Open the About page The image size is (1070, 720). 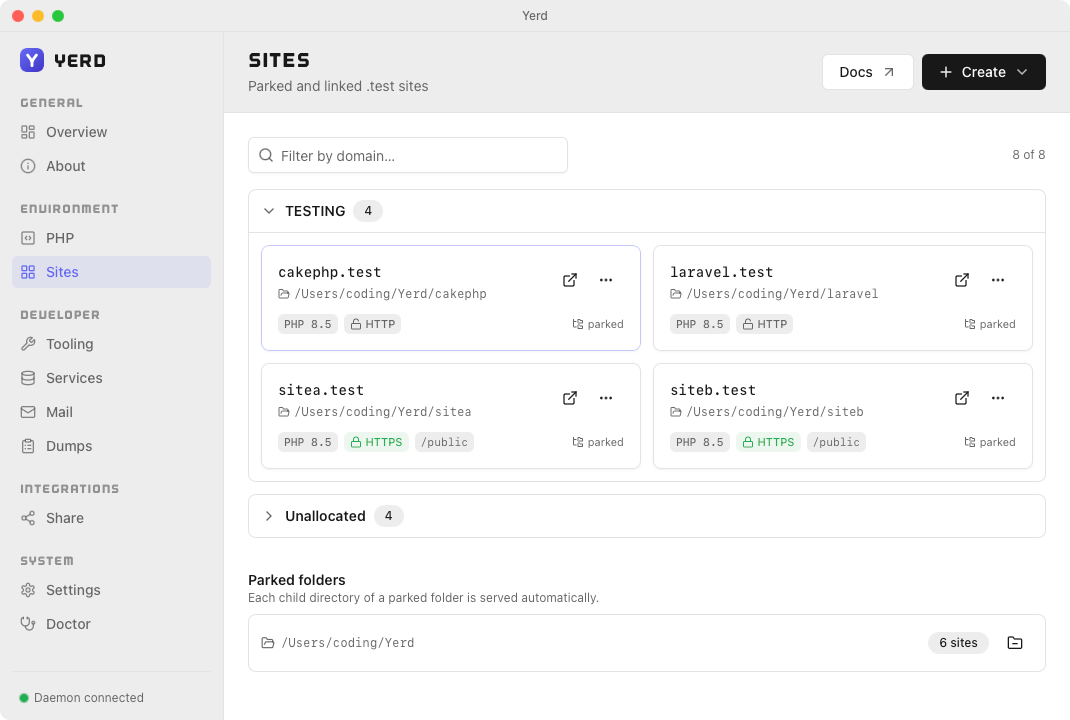tap(111, 166)
